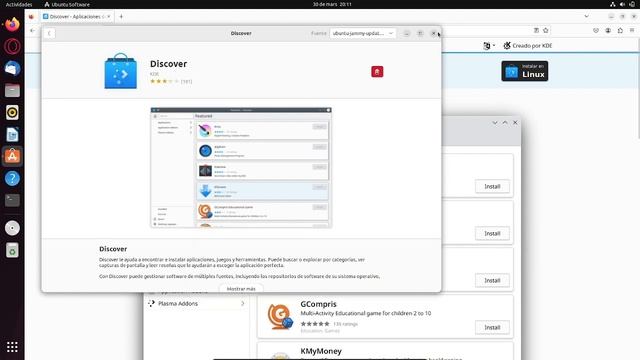The height and width of the screenshot is (360, 640).
Task: Click the Discover description heading
Action: tap(113, 249)
